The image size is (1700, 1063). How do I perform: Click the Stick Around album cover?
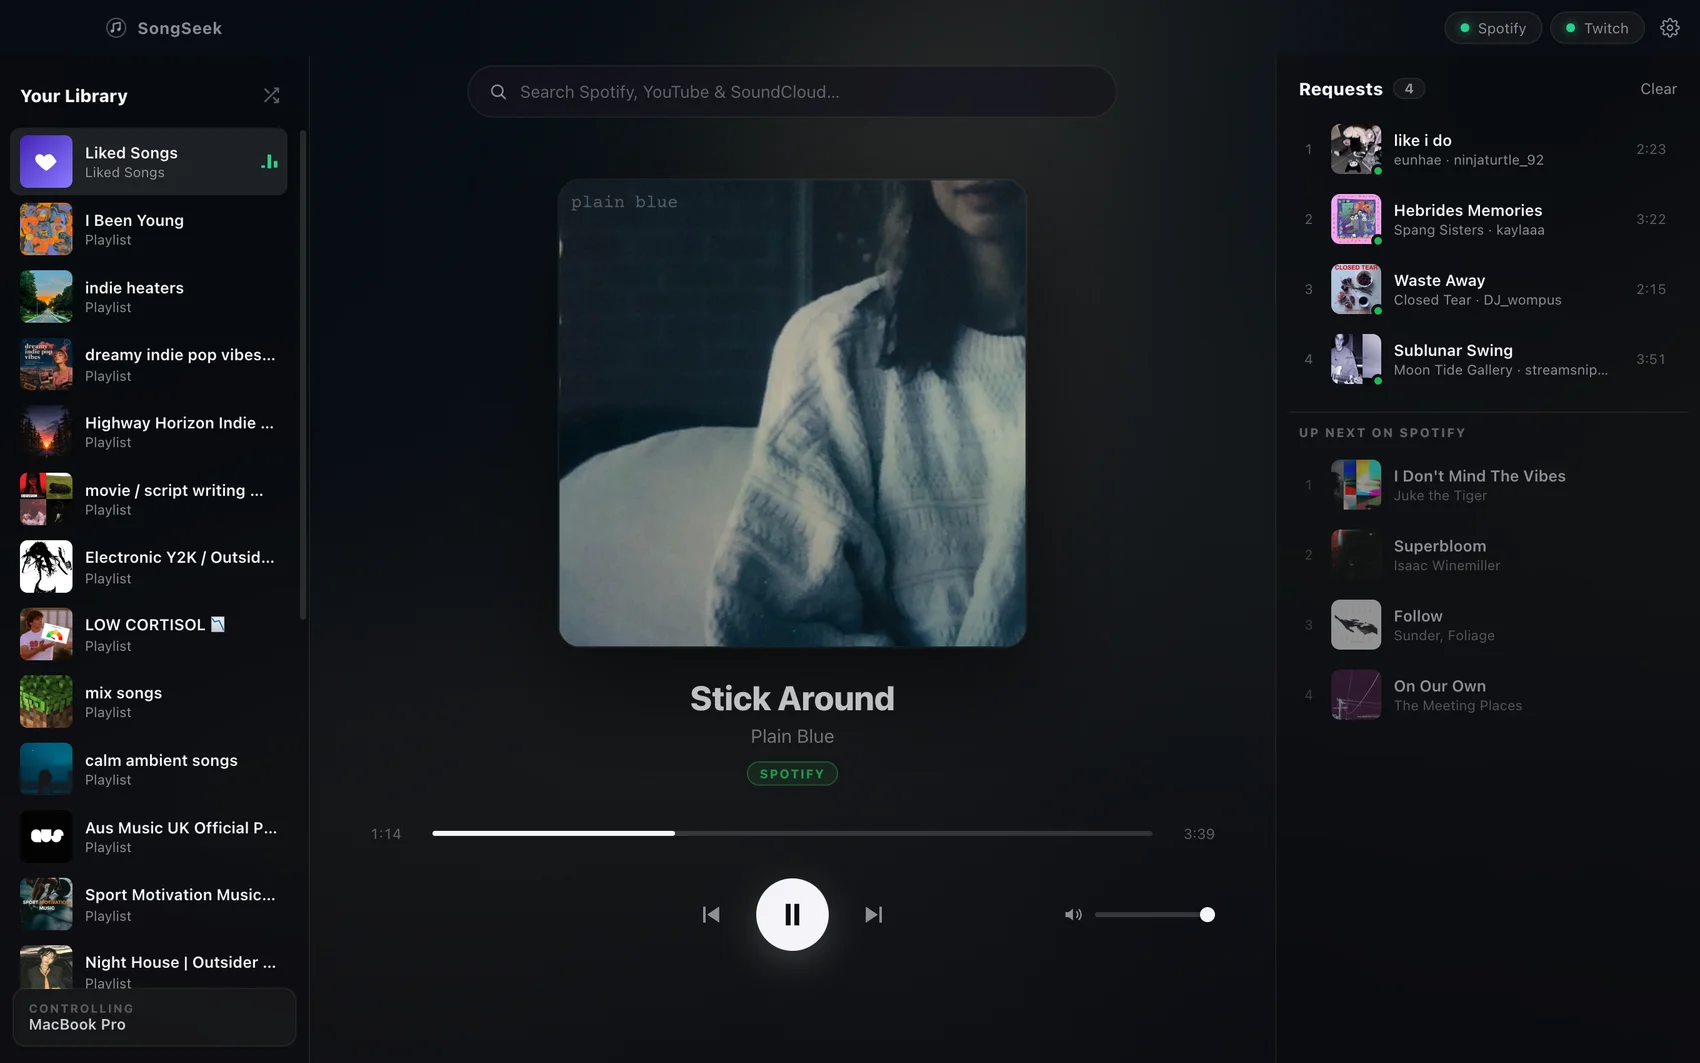click(x=792, y=413)
